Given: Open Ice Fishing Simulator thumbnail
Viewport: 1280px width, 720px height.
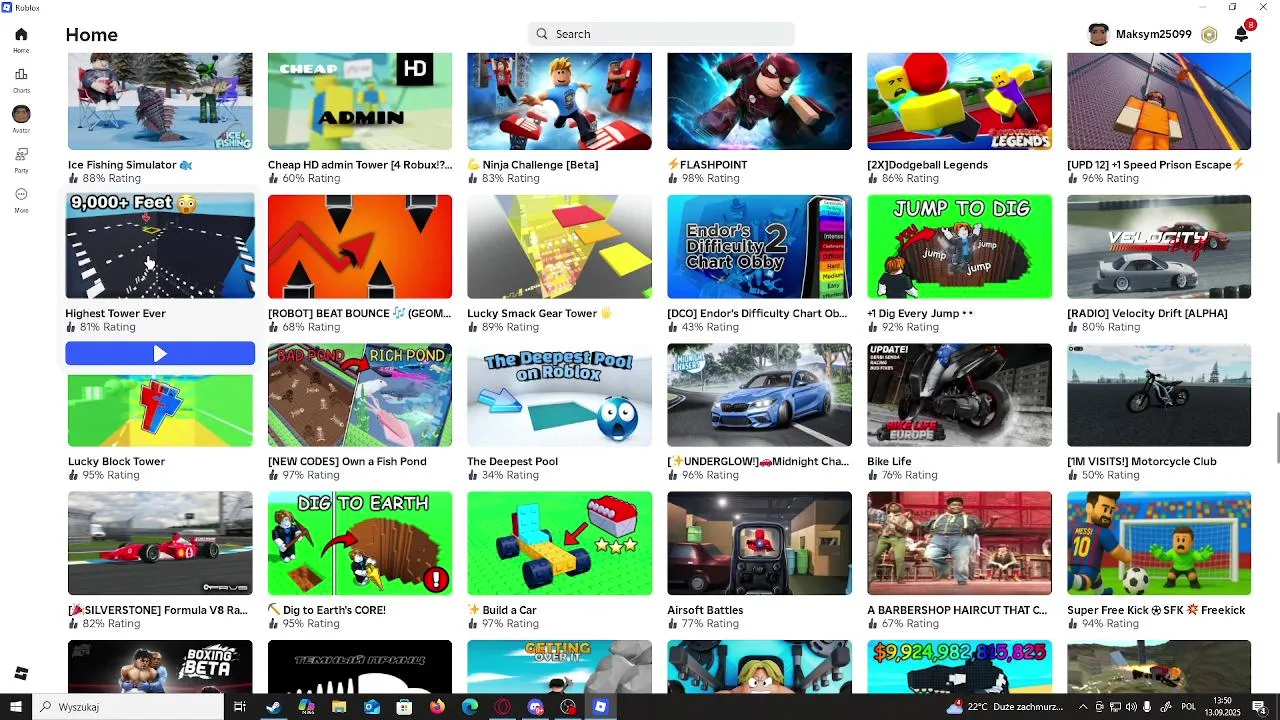Looking at the screenshot, I should click(x=160, y=102).
